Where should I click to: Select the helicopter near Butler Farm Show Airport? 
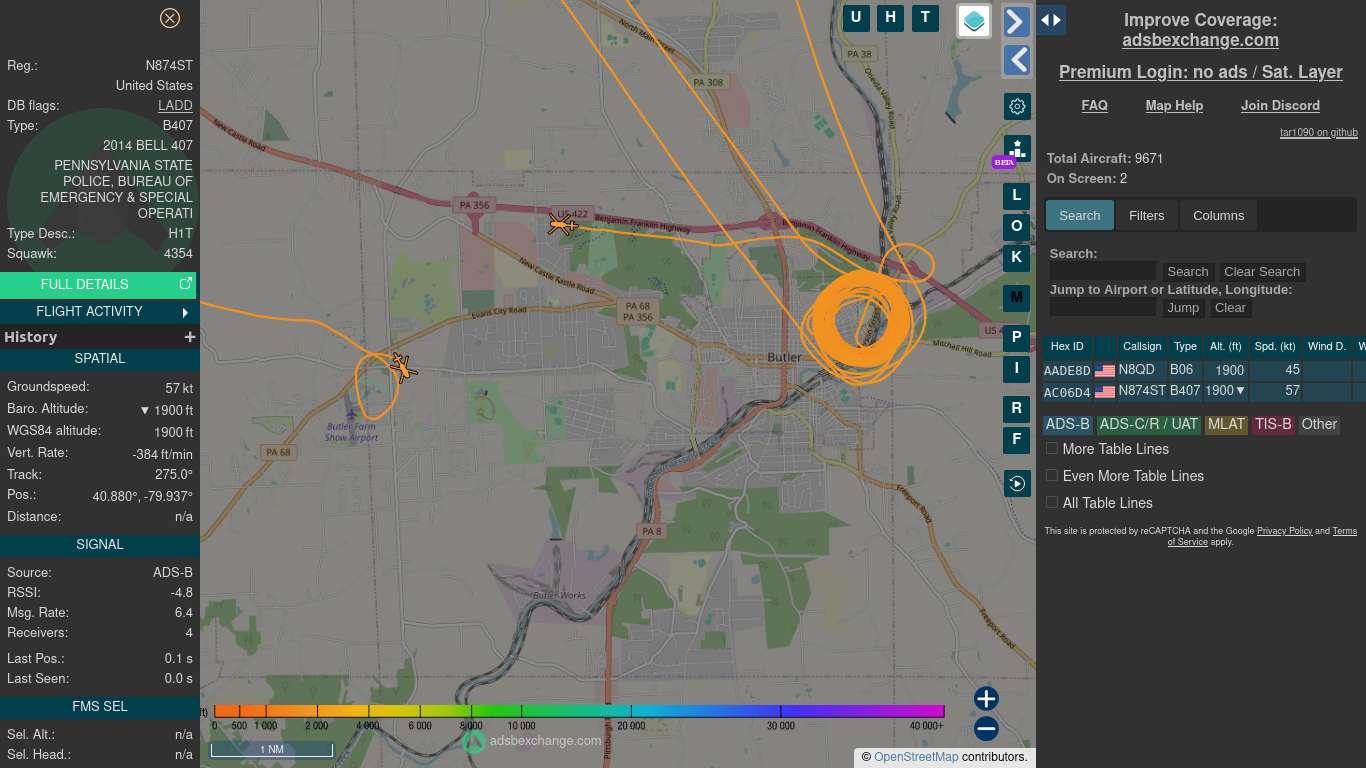click(x=403, y=368)
